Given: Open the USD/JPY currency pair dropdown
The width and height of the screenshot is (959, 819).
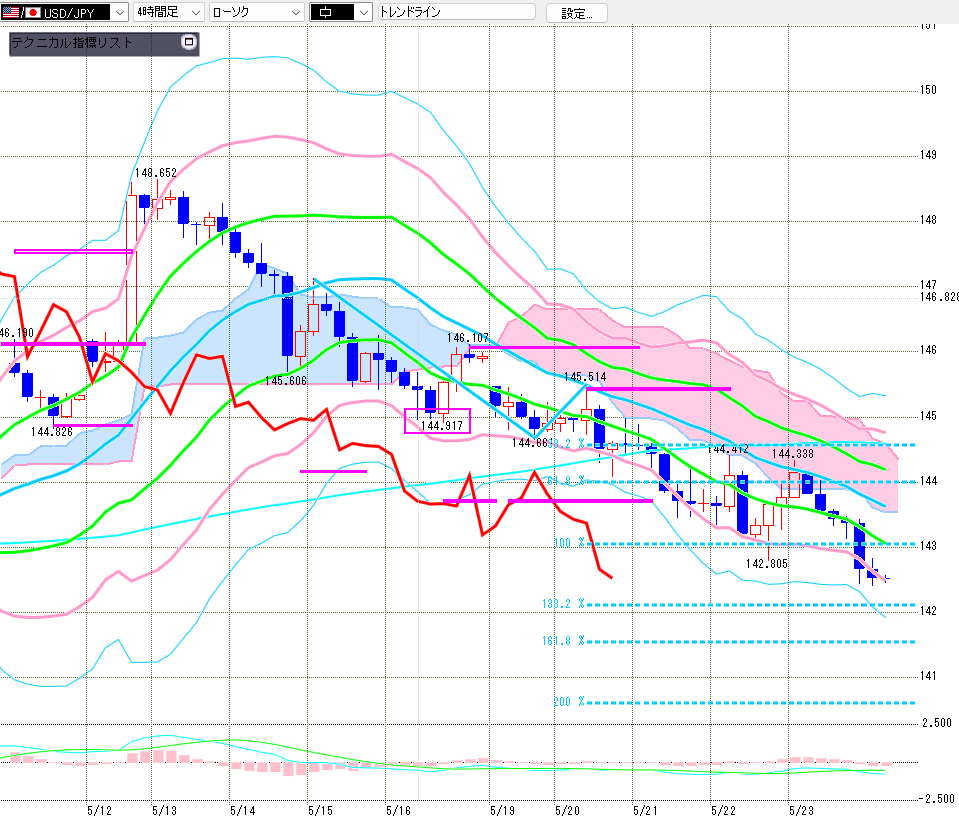Looking at the screenshot, I should tap(64, 12).
